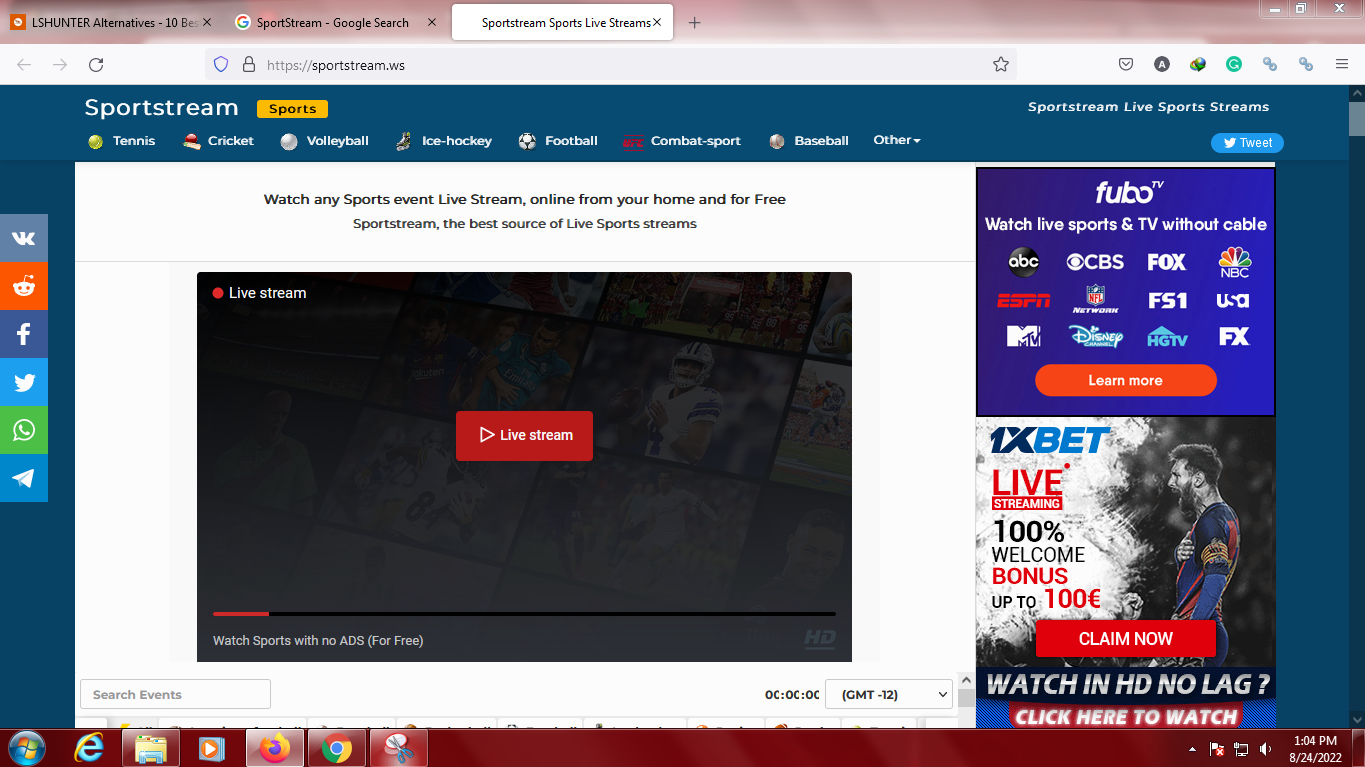Open the round 'A' extension icon
Image resolution: width=1365 pixels, height=767 pixels.
[1161, 64]
